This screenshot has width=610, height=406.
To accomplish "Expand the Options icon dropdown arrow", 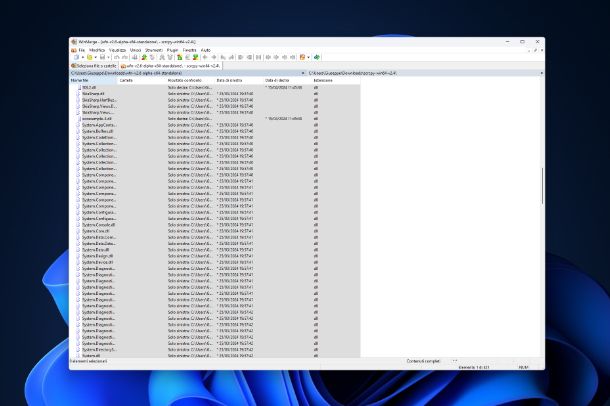I will point(308,57).
